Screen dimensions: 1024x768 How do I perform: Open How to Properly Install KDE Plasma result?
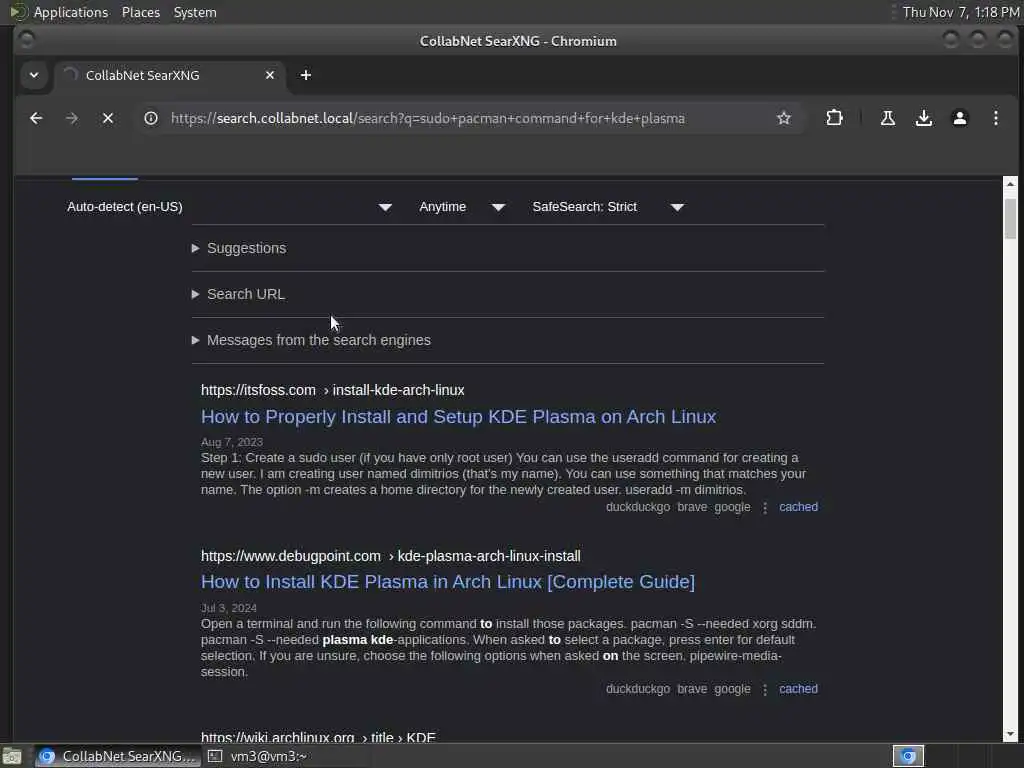[x=458, y=417]
